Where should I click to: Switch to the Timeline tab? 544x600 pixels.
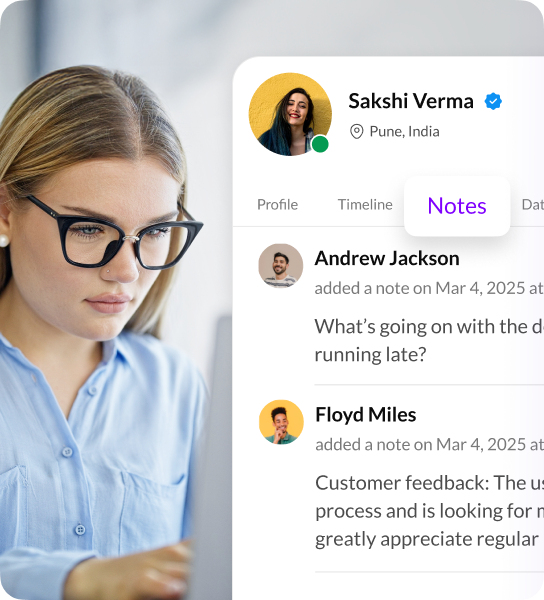tap(365, 205)
